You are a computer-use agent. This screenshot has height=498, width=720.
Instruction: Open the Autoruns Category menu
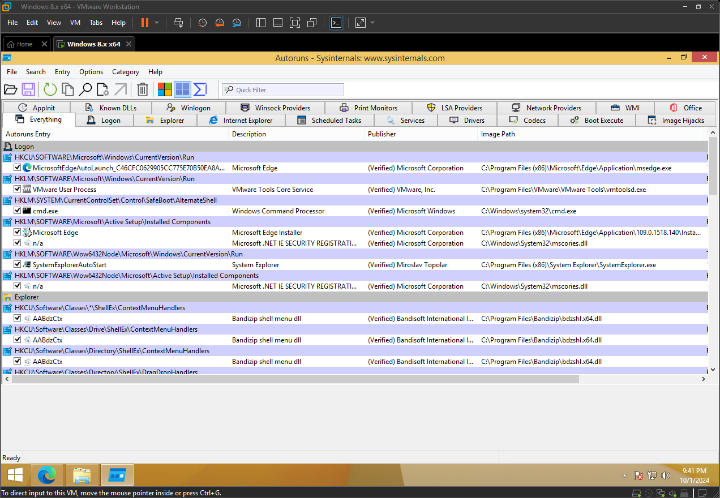[x=125, y=72]
